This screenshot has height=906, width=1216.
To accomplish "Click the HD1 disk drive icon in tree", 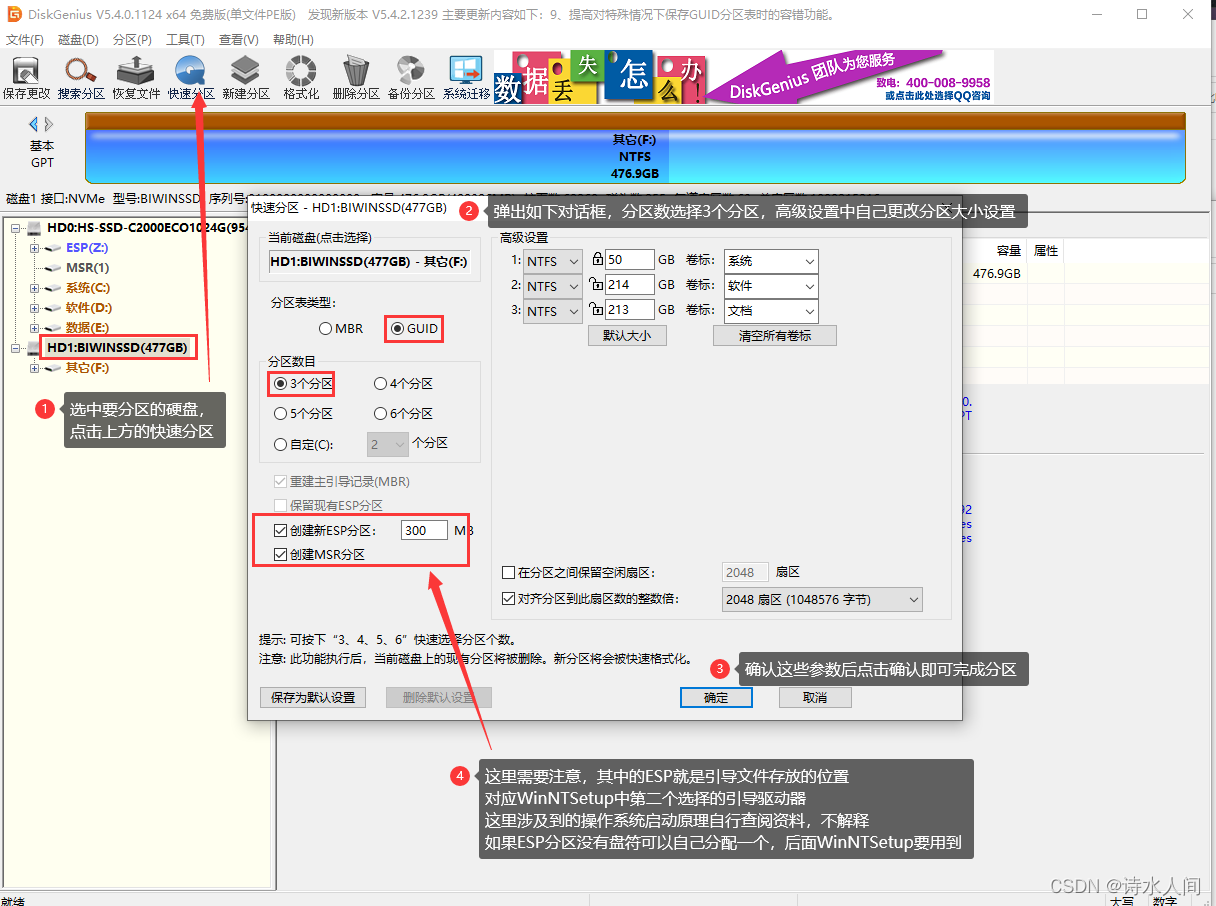I will tap(35, 348).
